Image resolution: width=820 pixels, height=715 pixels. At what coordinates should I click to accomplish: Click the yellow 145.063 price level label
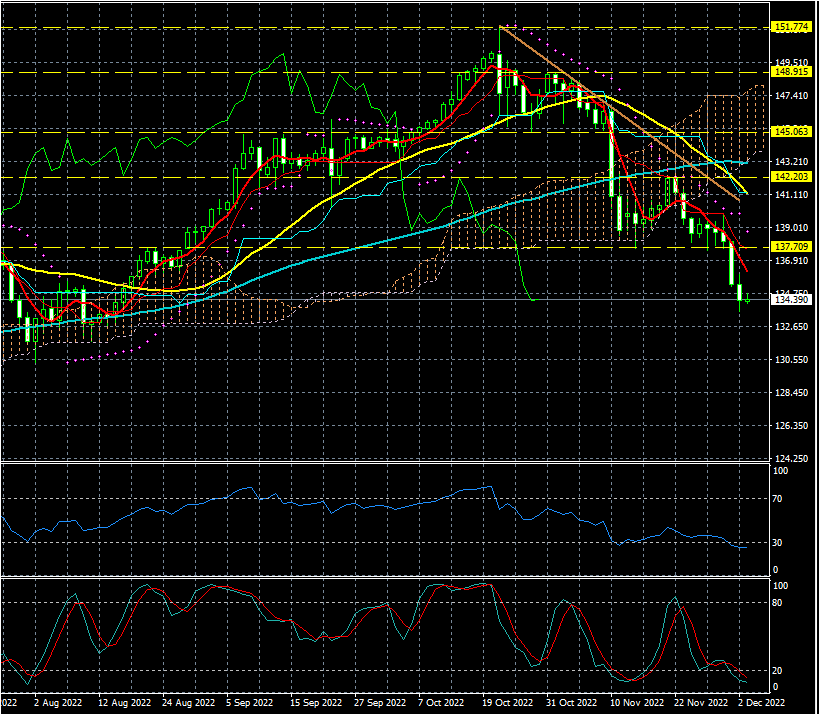pos(792,131)
